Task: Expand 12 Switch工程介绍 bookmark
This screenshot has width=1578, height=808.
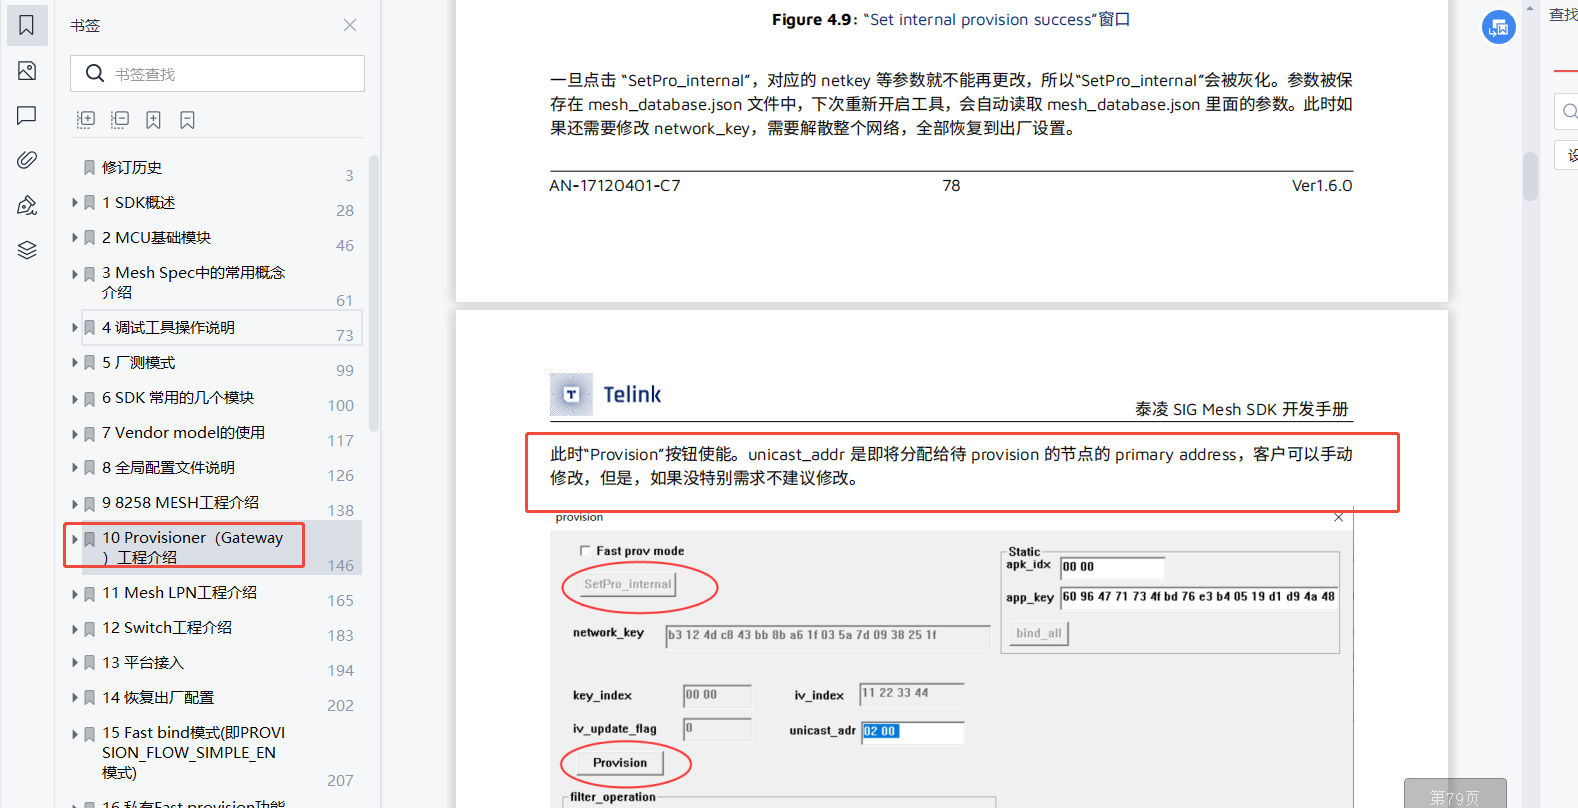Action: click(75, 628)
